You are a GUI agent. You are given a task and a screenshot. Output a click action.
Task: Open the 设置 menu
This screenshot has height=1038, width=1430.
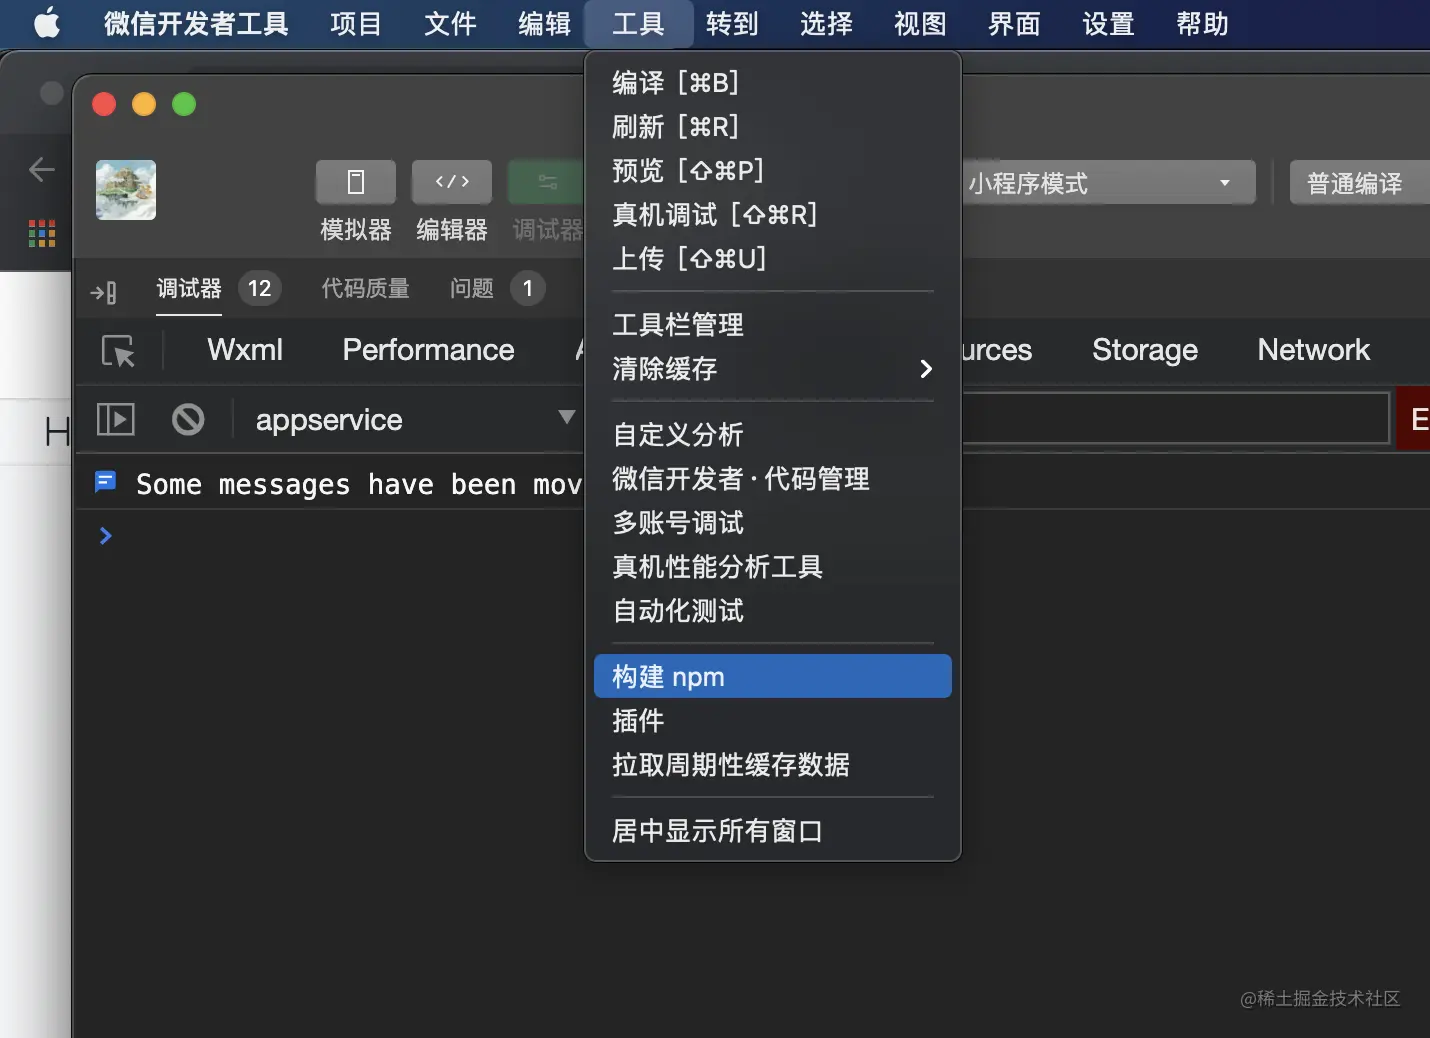click(1108, 23)
